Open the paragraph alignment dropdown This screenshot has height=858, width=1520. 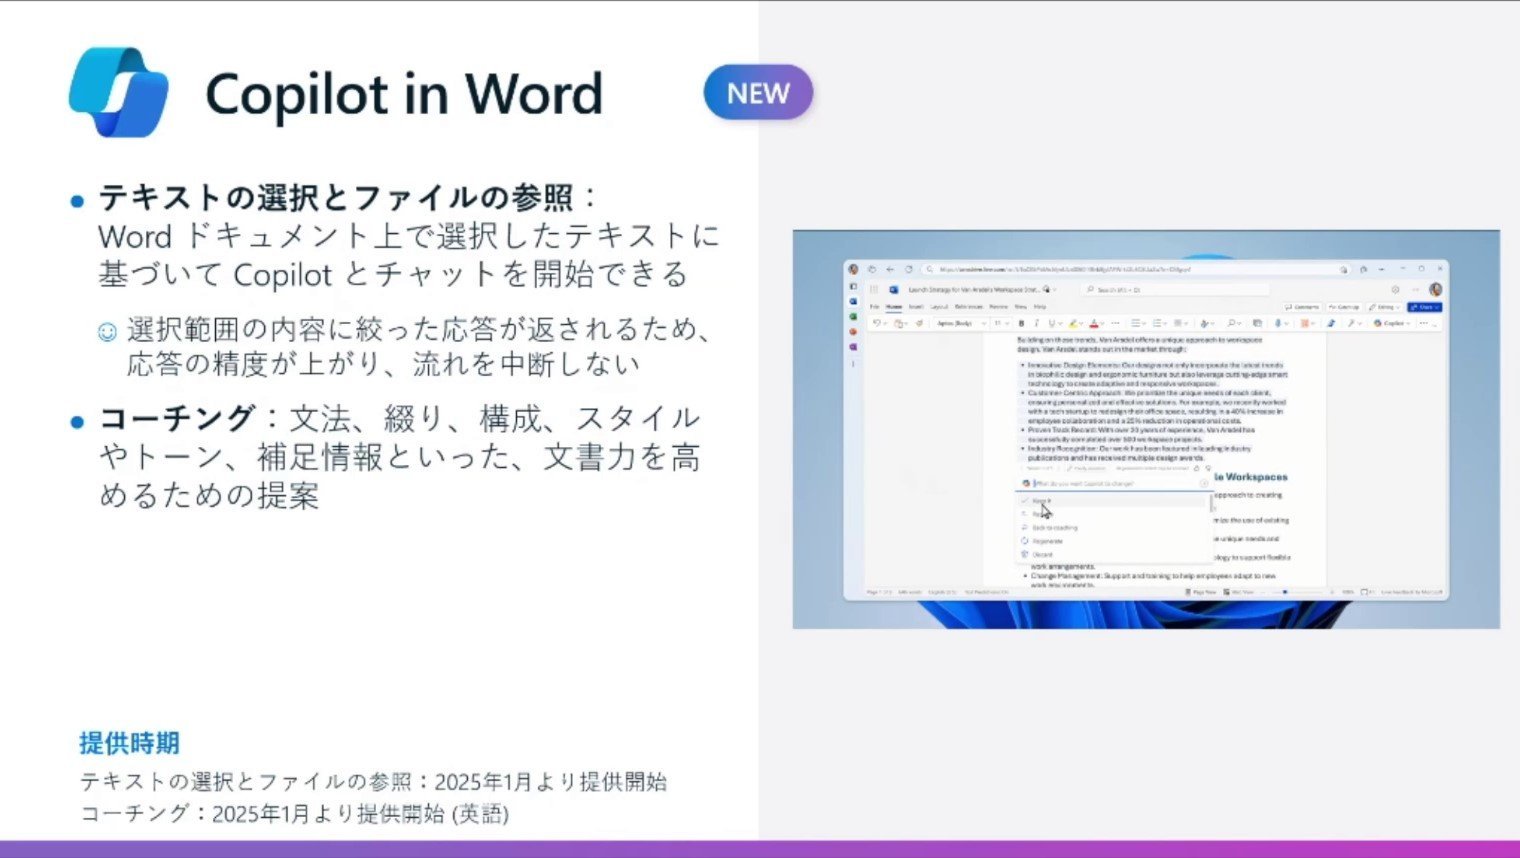(x=1181, y=323)
